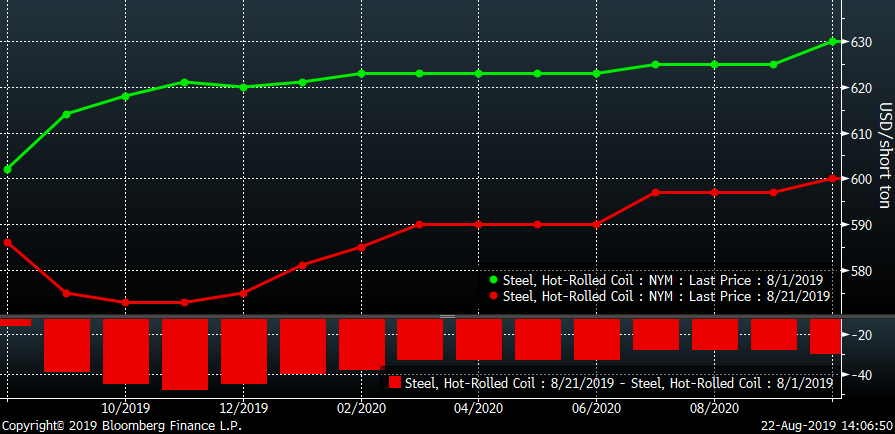This screenshot has height=434, width=895.
Task: Click the red legend marker for 8/21/2019 series
Action: [x=492, y=296]
